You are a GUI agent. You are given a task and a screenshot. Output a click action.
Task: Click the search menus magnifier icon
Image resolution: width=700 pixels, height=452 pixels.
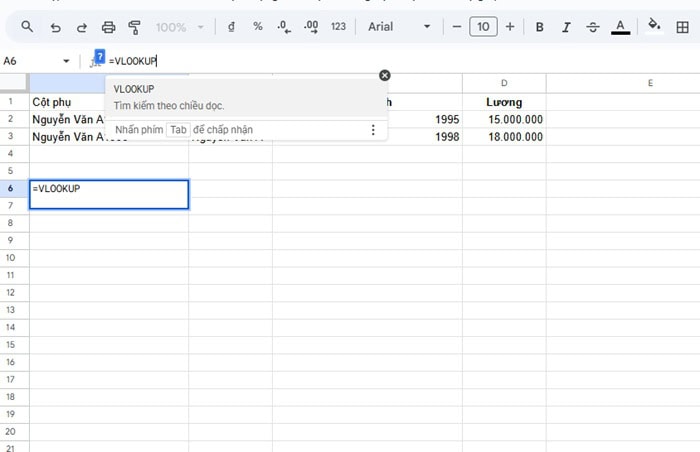point(27,27)
